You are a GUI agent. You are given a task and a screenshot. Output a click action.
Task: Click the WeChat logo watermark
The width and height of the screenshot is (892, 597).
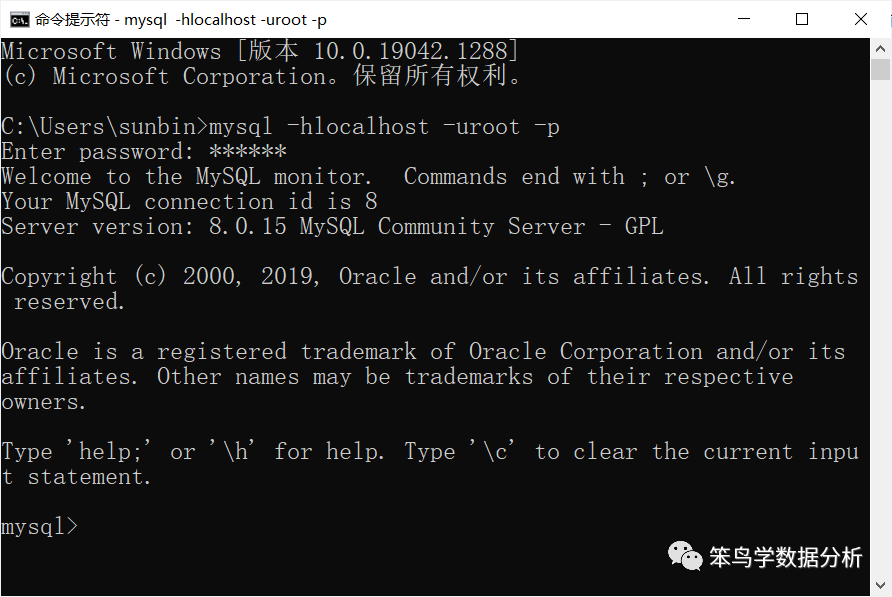(685, 555)
